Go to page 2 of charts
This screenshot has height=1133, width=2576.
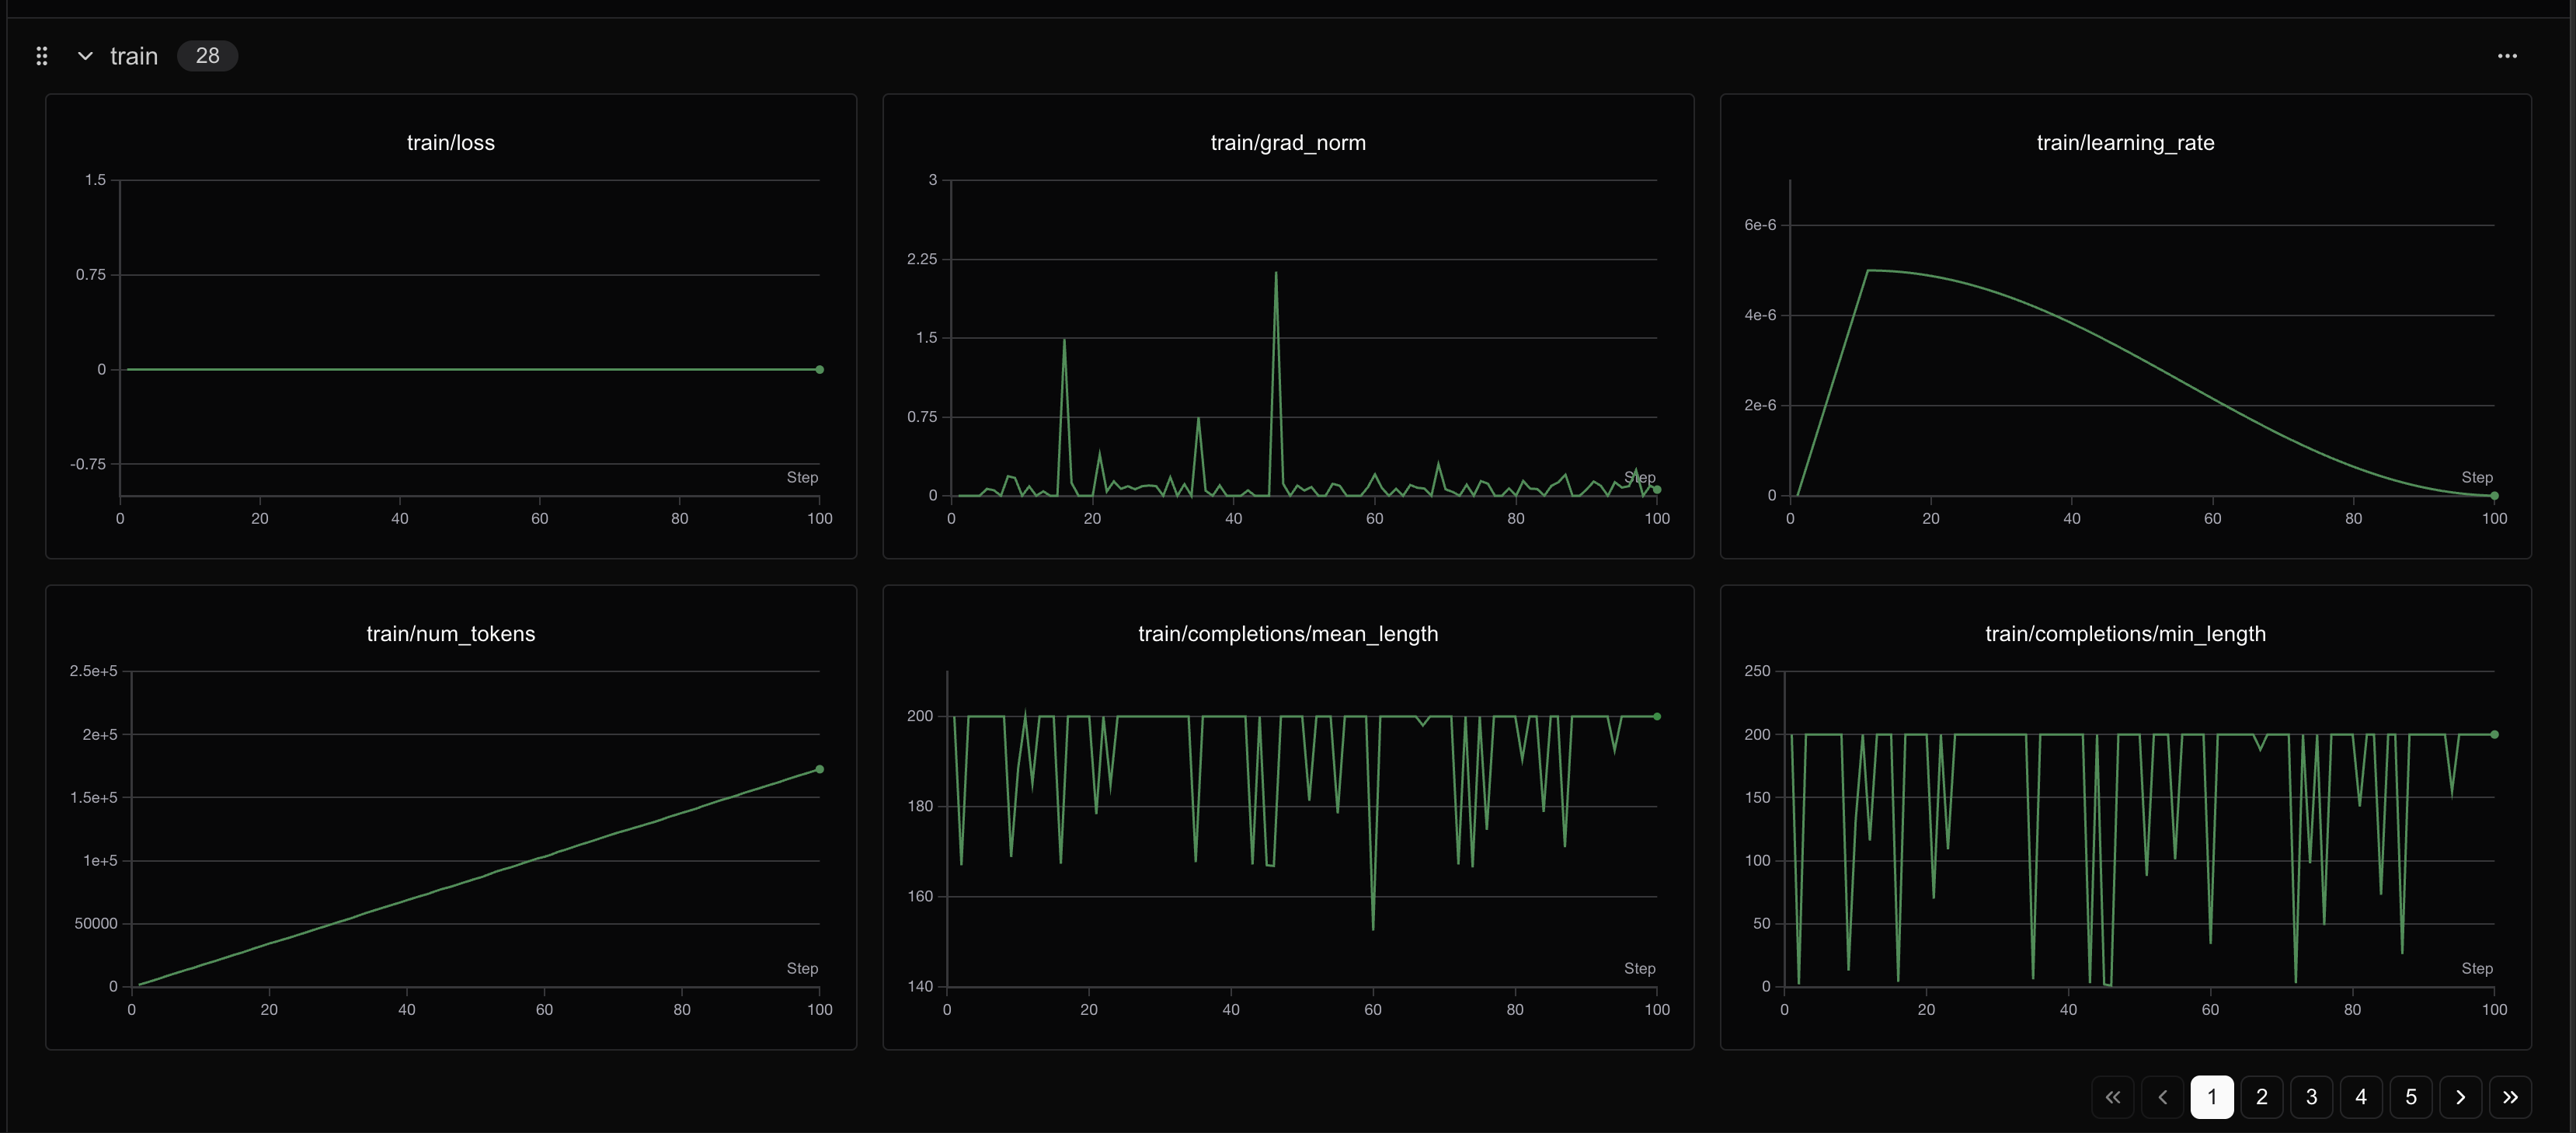tap(2261, 1097)
